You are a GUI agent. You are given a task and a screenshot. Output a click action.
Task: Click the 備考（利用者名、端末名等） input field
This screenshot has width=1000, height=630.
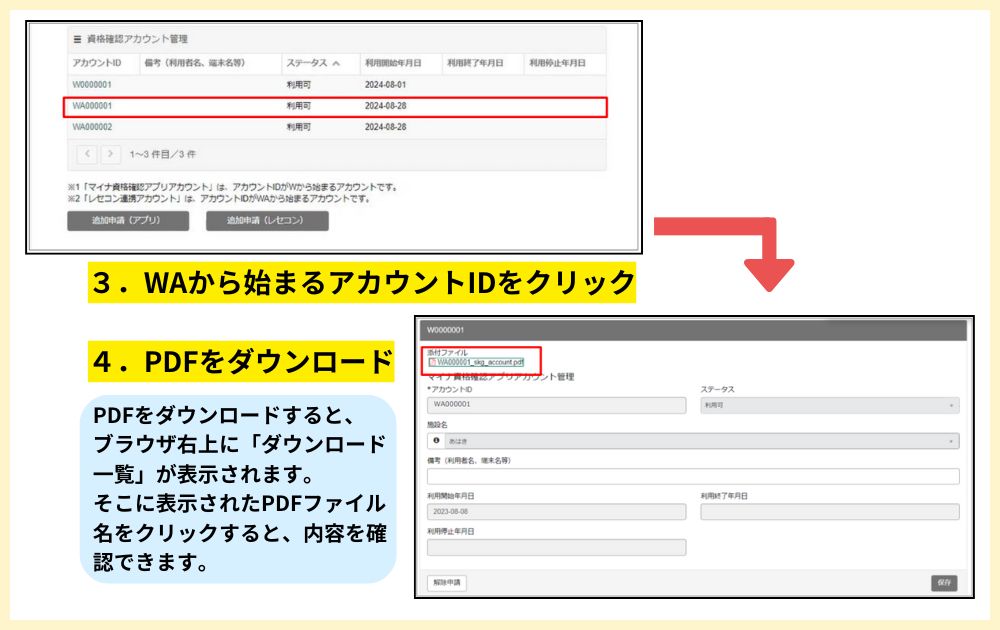692,476
